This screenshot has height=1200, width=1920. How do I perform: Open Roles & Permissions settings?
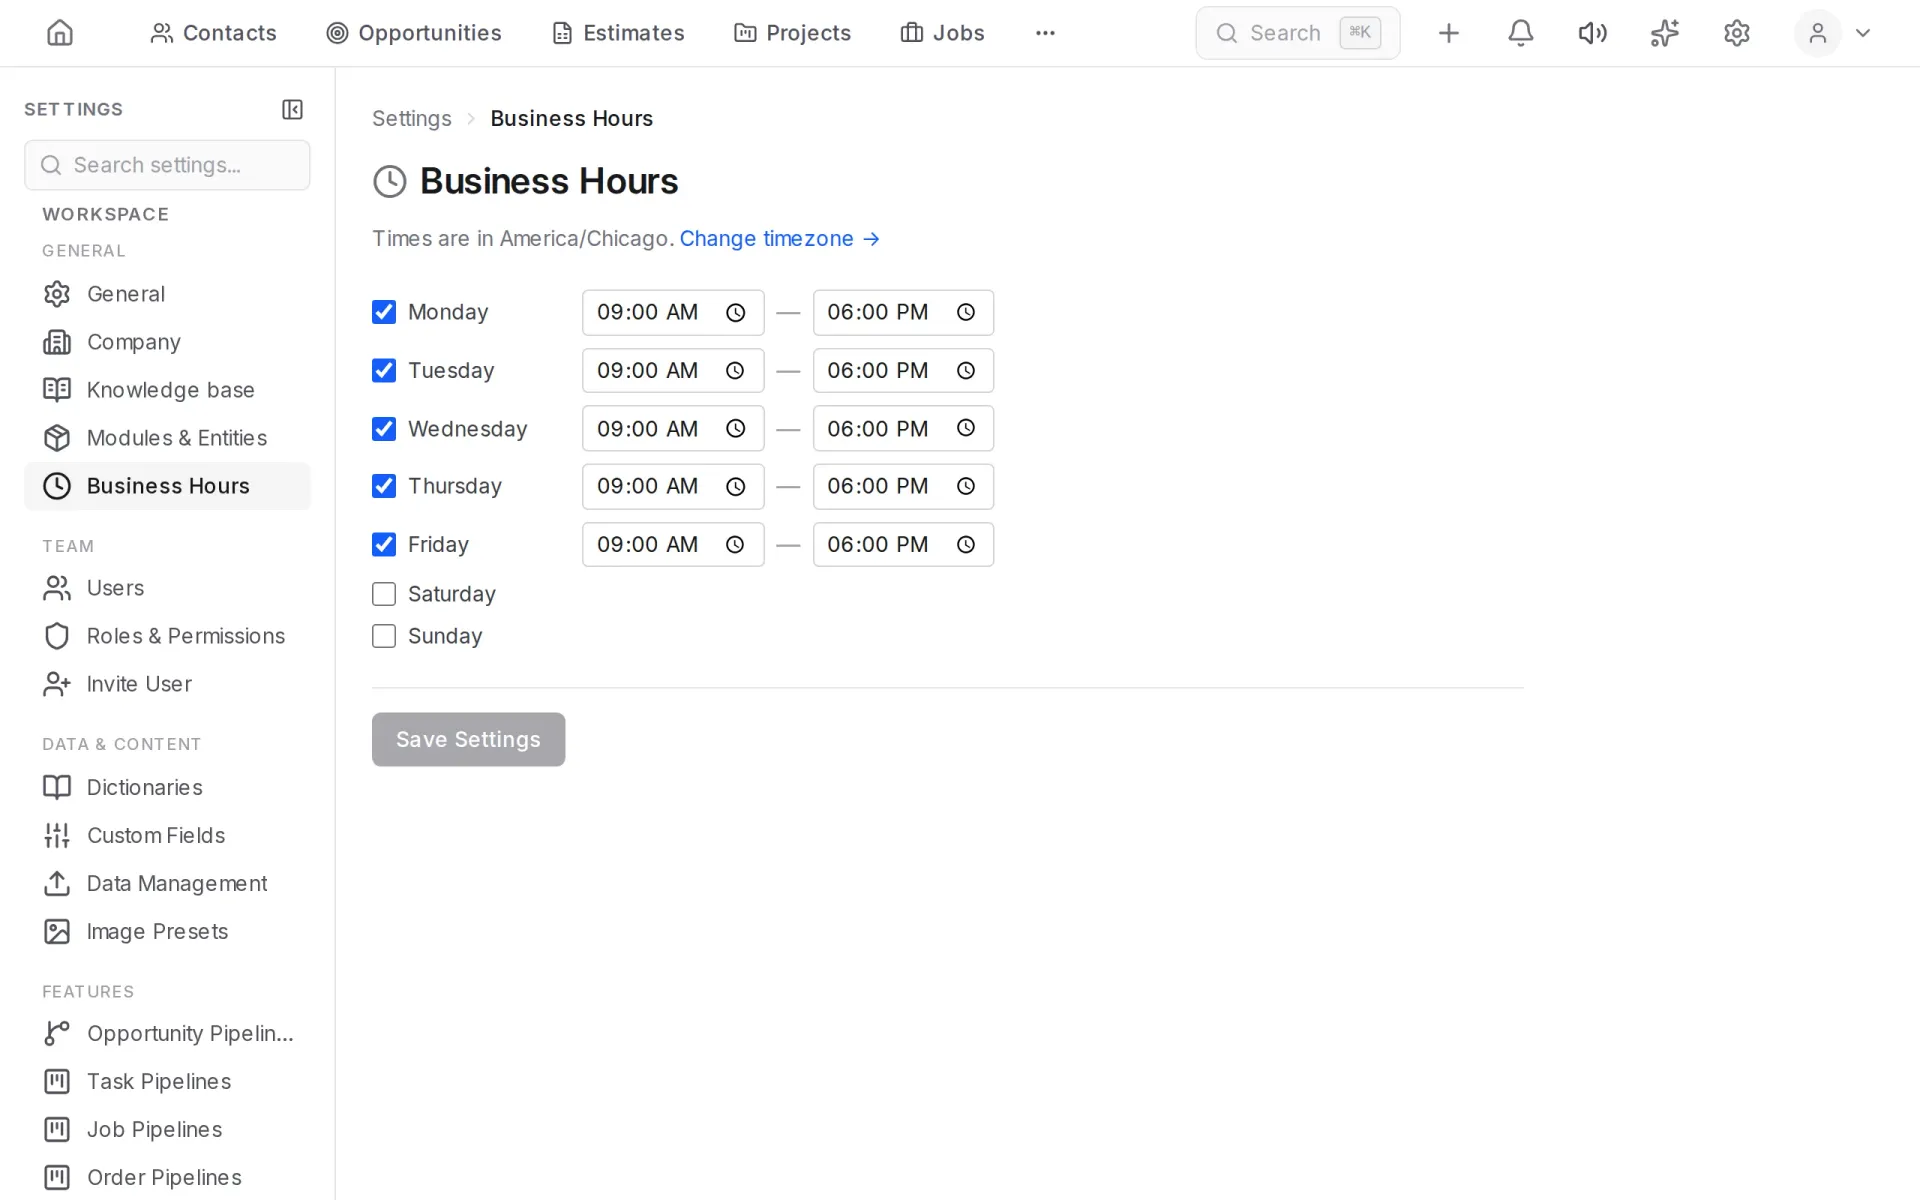(x=167, y=636)
